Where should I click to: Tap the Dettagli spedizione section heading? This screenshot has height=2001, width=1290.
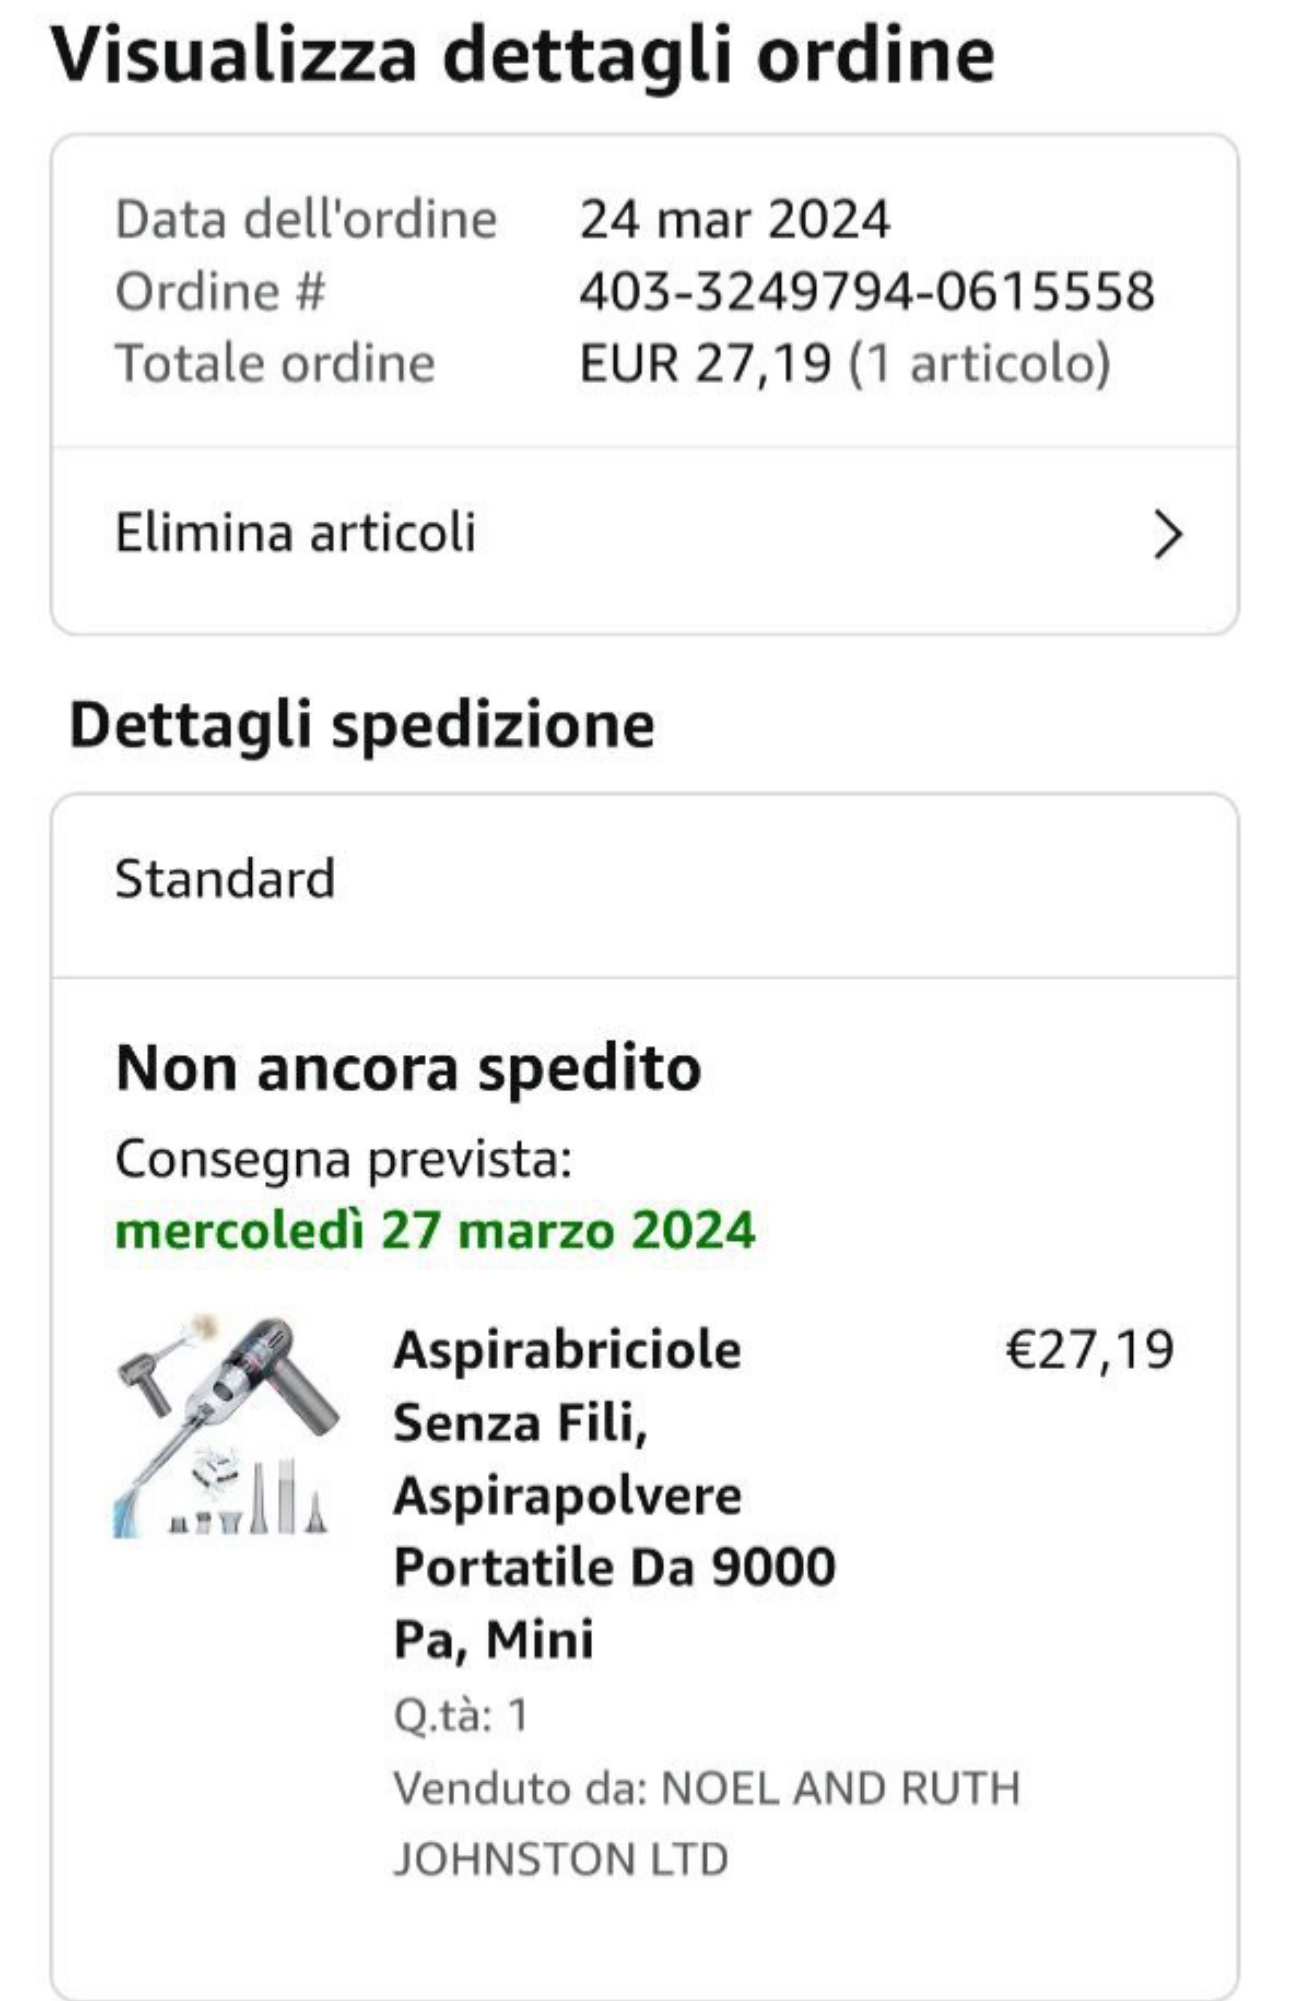pos(362,724)
